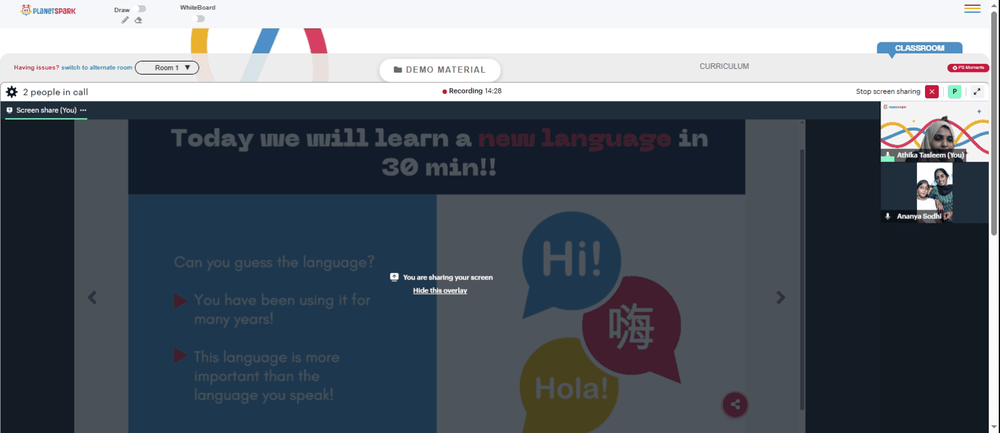Click the slide's vertical scrollbar
Image resolution: width=1000 pixels, height=433 pixels.
(802, 281)
